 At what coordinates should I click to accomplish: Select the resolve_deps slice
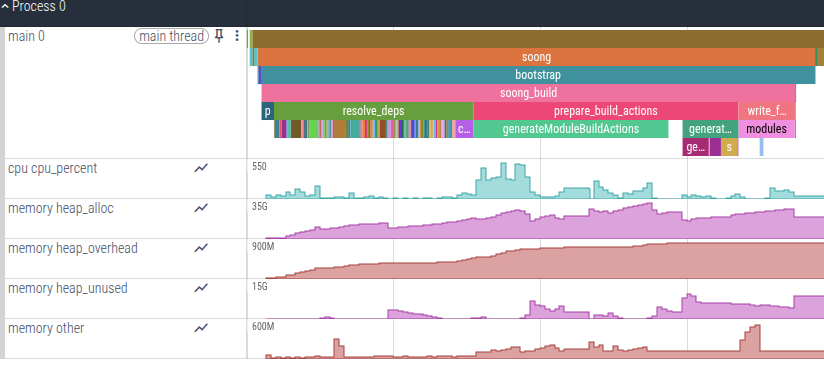(374, 111)
